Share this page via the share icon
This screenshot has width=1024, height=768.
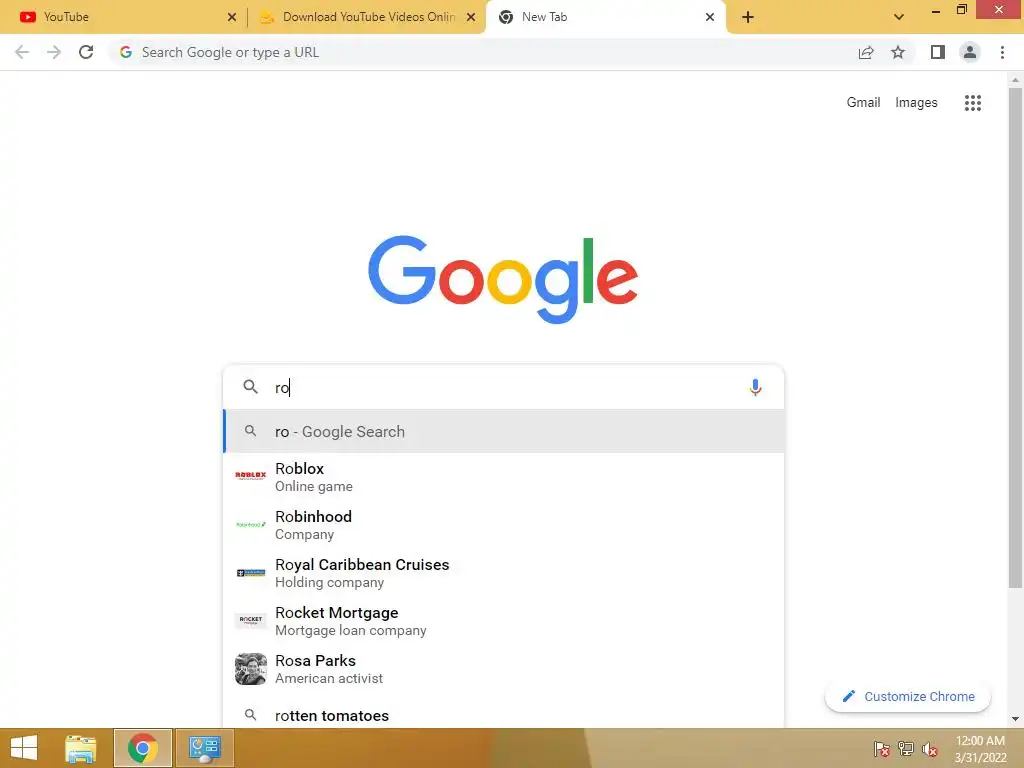pos(866,52)
